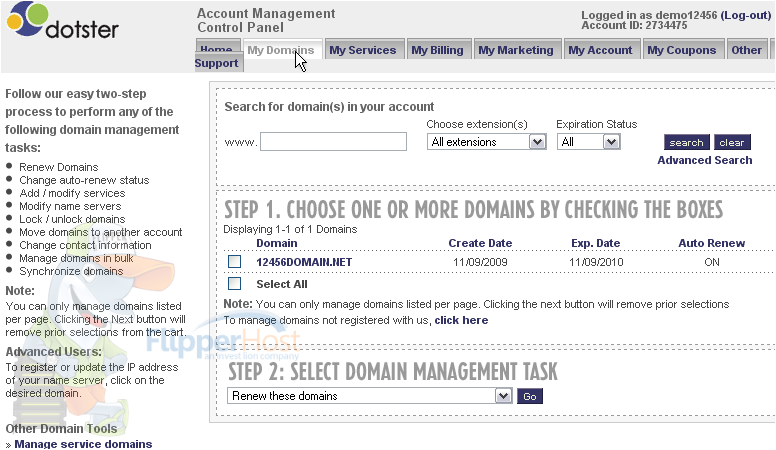Open the 12456DOMAIN.NET domain link
Image resolution: width=776 pixels, height=450 pixels.
(x=304, y=262)
